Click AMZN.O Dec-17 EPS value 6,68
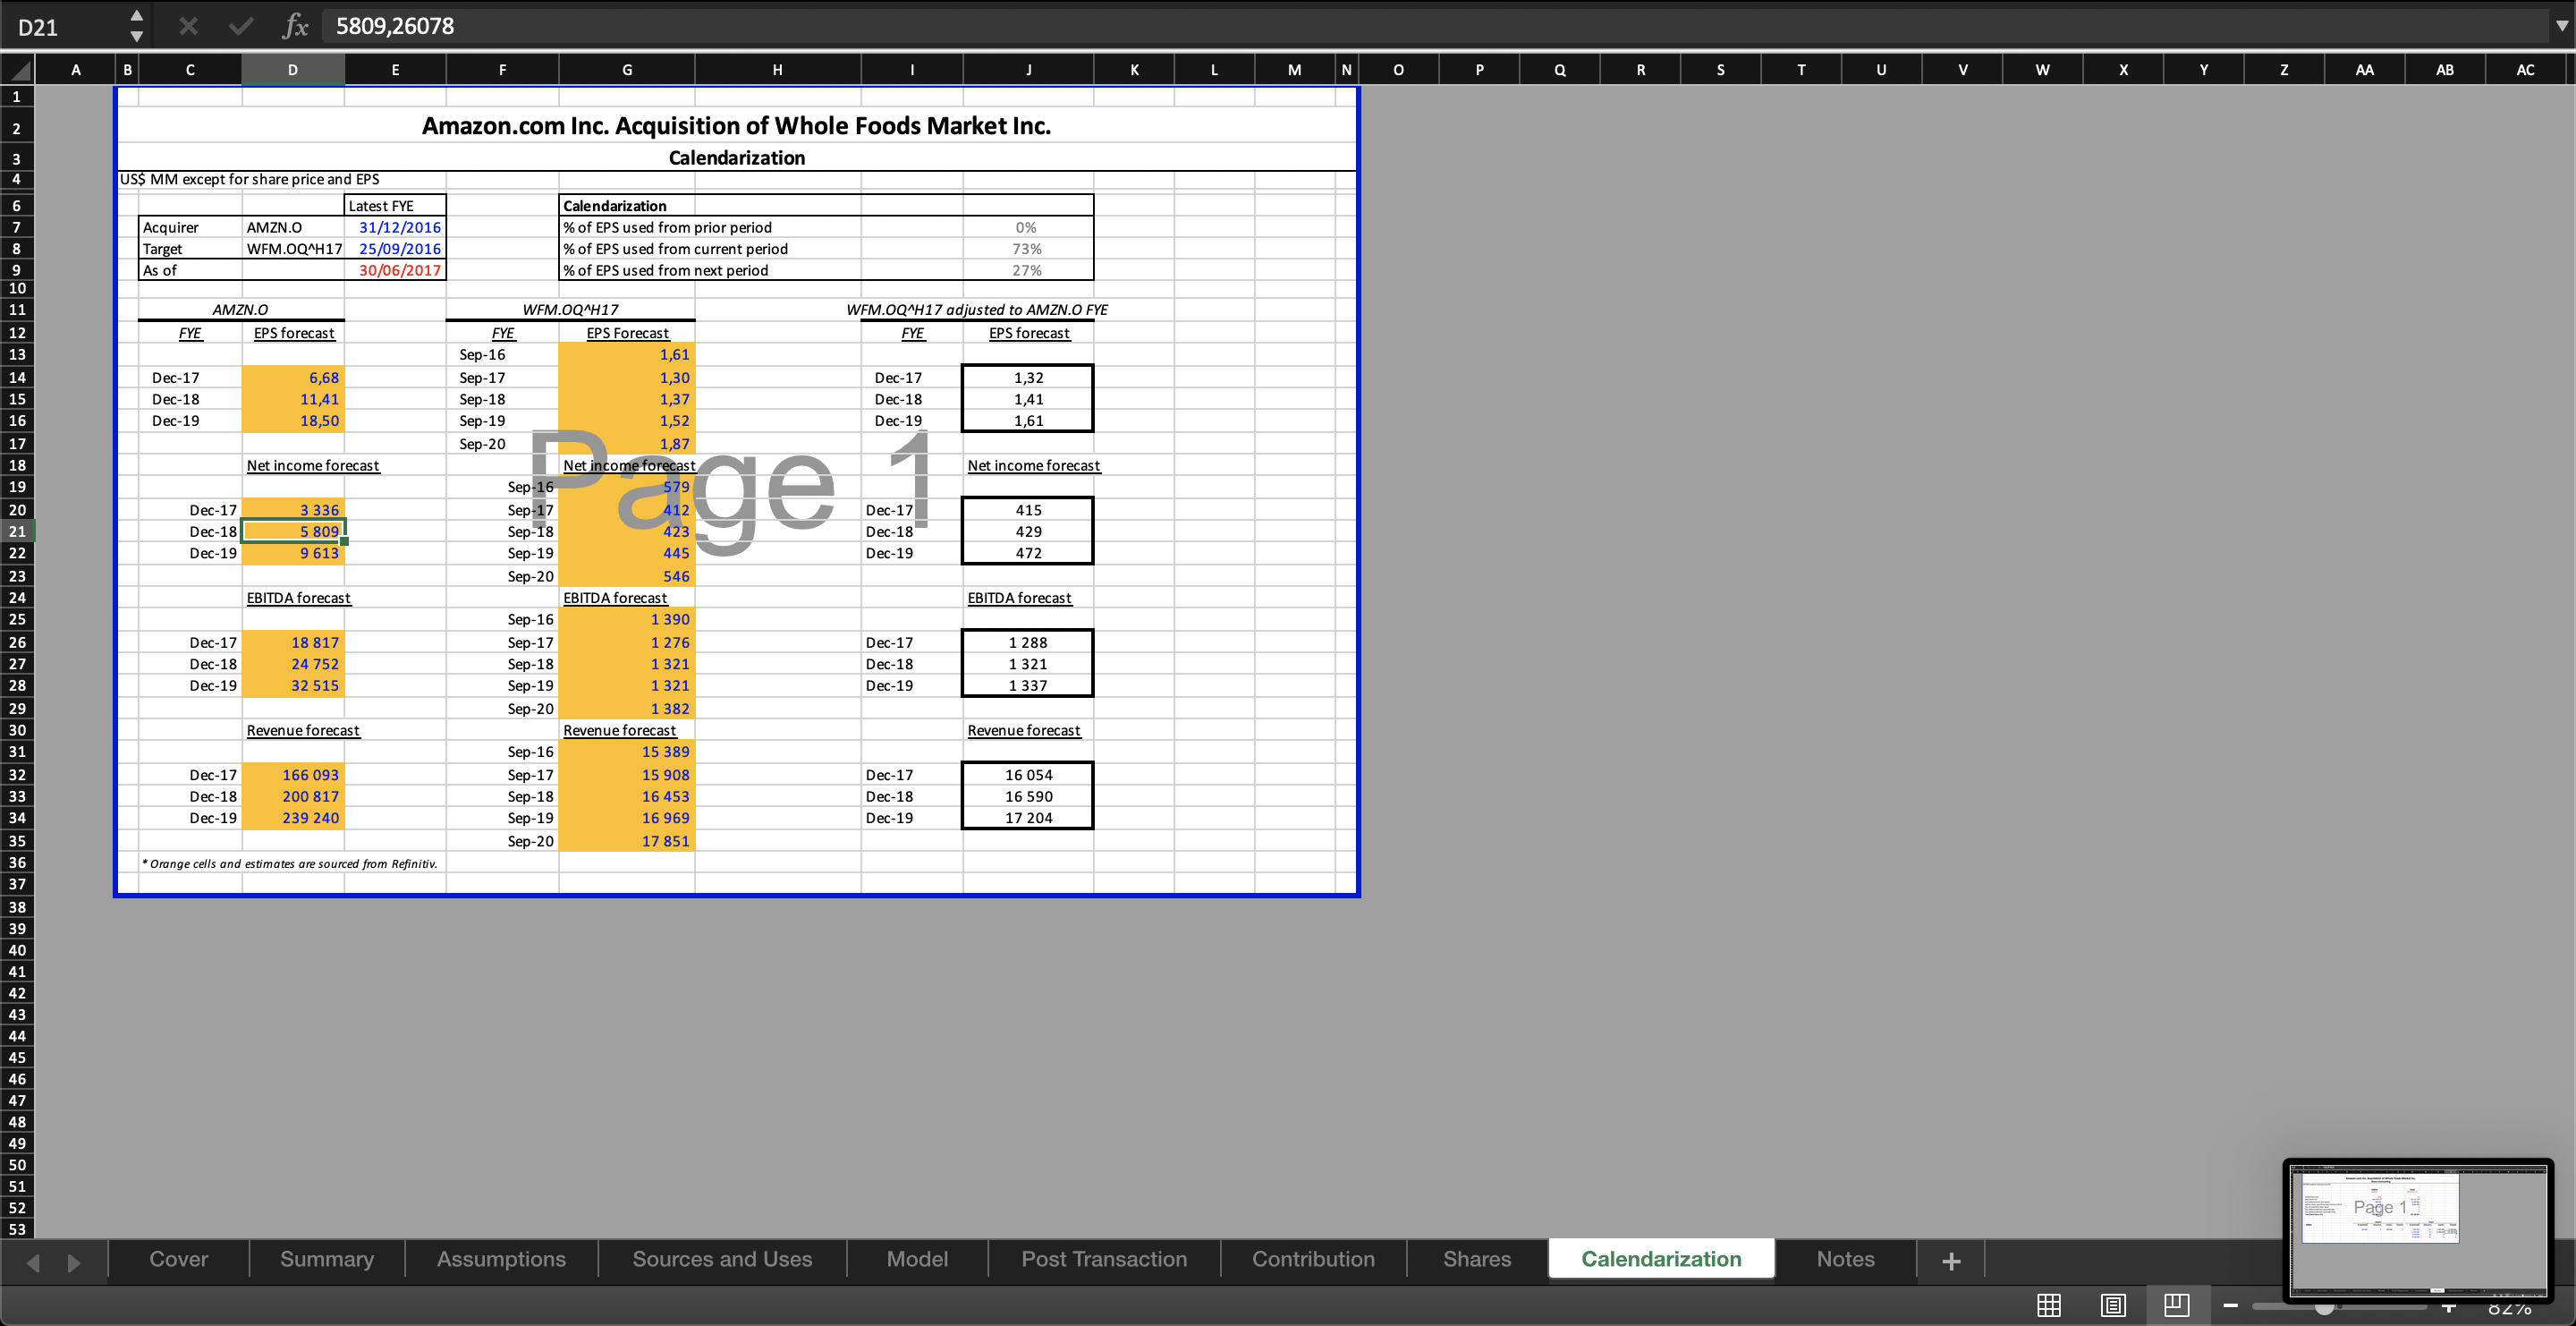The image size is (2576, 1326). click(293, 377)
